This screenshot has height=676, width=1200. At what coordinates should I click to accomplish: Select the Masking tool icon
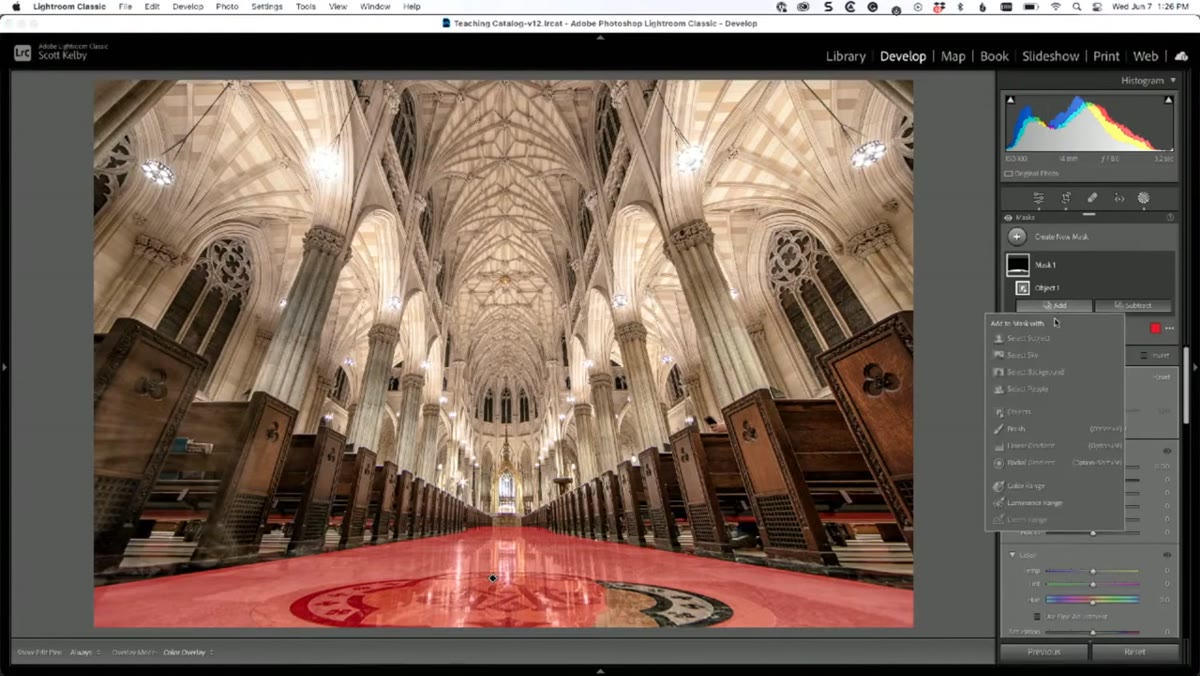pyautogui.click(x=1144, y=198)
